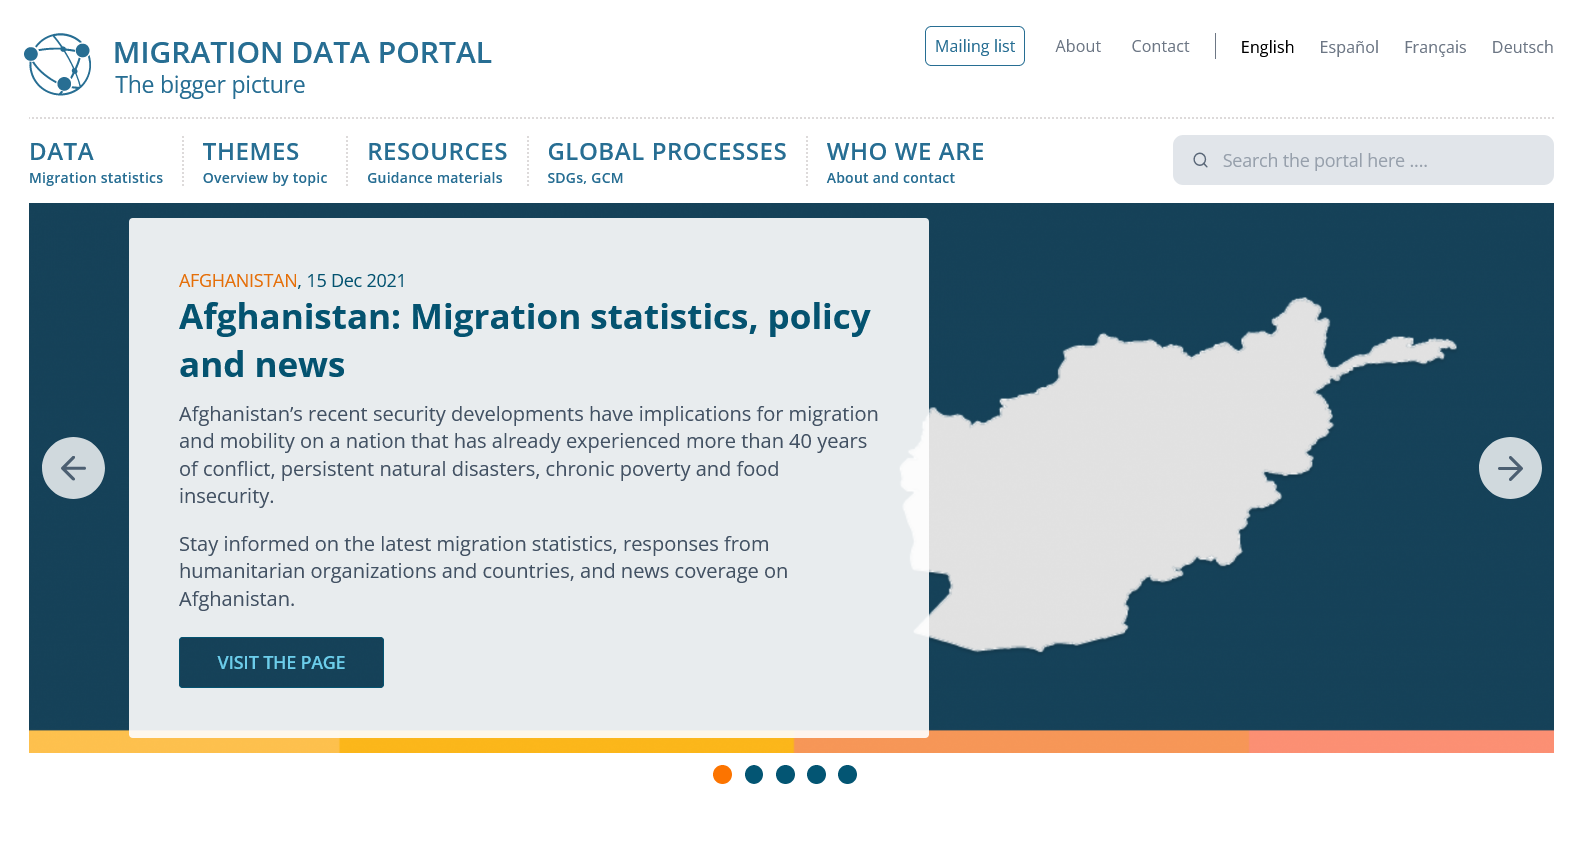Click the Migration Data Portal globe logo
This screenshot has width=1583, height=860.
[x=58, y=65]
